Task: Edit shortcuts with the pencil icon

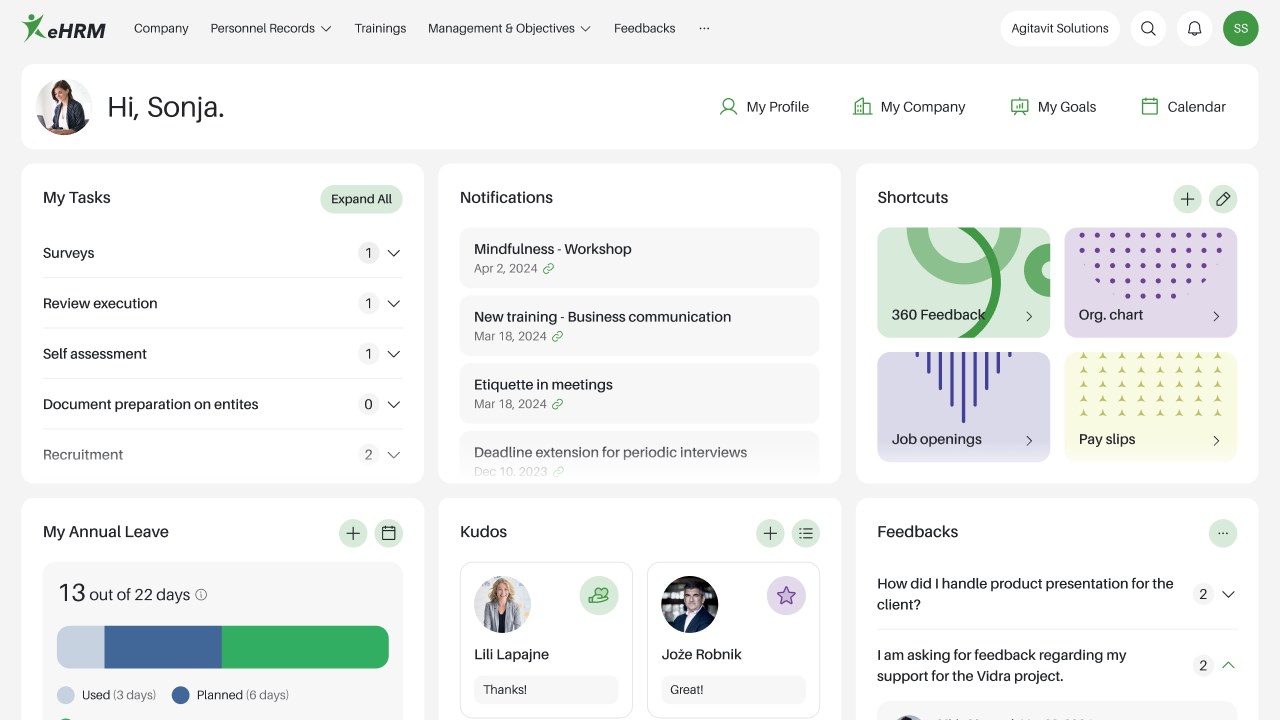Action: tap(1223, 199)
